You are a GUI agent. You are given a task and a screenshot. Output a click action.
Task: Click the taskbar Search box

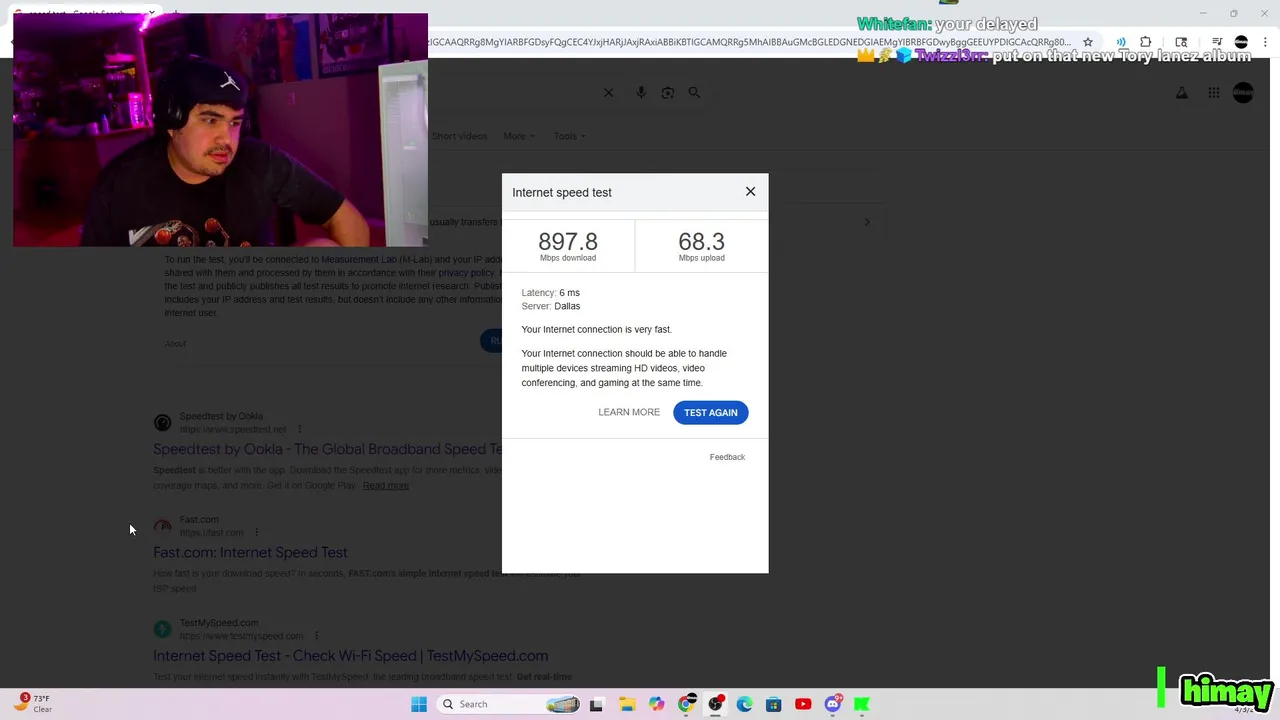pos(510,704)
